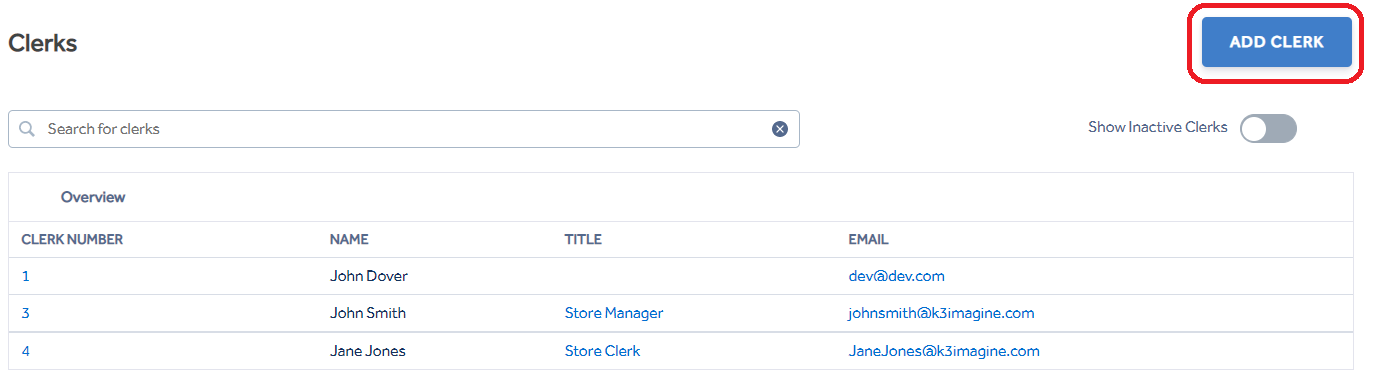
Task: Open the Overview tab
Action: click(x=93, y=197)
